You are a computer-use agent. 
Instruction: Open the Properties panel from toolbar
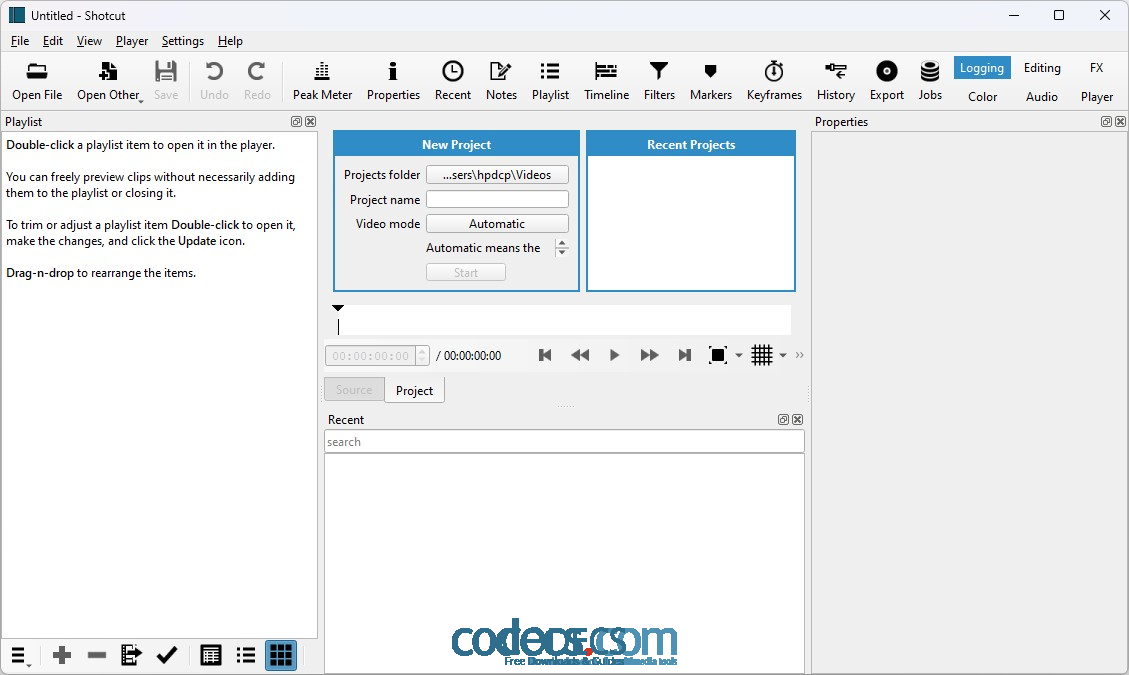coord(392,81)
